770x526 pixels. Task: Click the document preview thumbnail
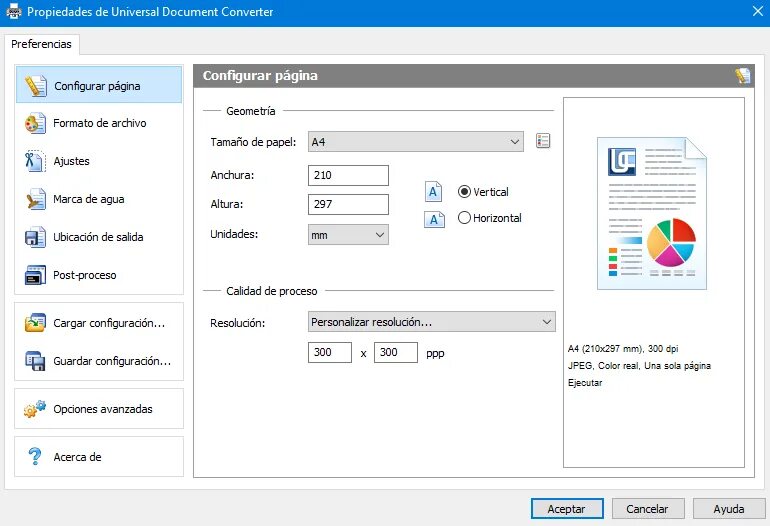coord(652,213)
